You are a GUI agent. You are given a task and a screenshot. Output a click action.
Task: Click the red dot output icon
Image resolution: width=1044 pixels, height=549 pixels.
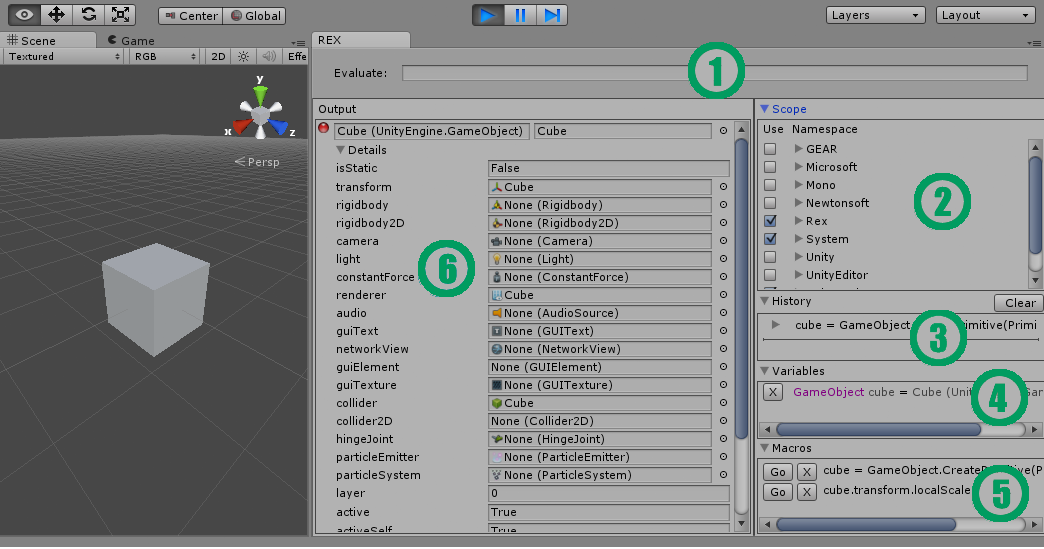click(324, 128)
